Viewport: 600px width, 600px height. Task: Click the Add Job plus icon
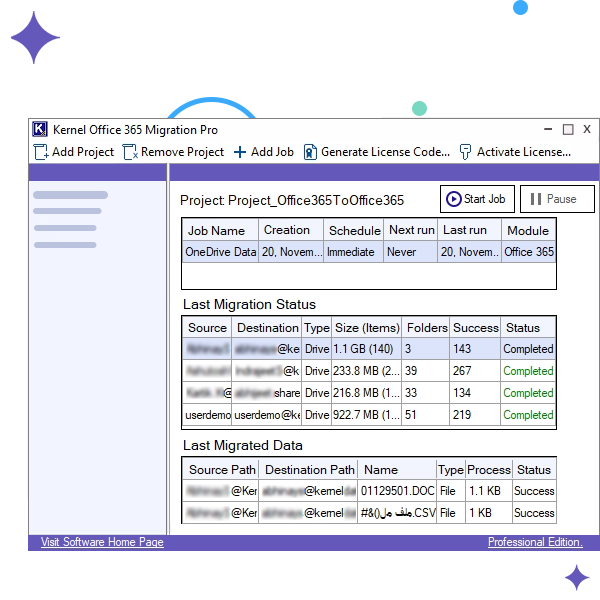[x=240, y=152]
